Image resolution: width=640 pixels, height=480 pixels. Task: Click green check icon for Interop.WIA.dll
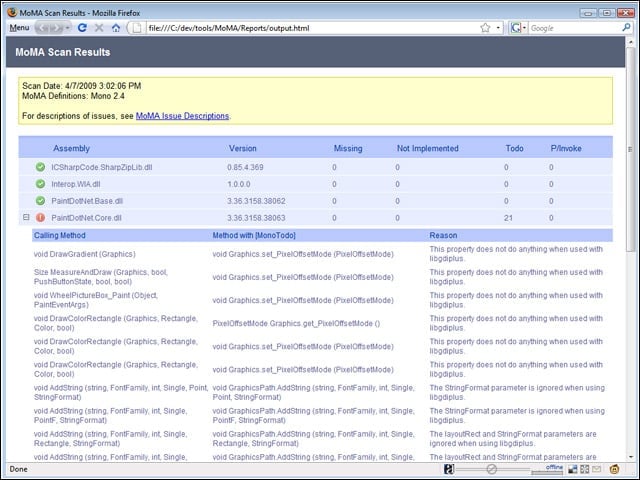click(x=40, y=184)
